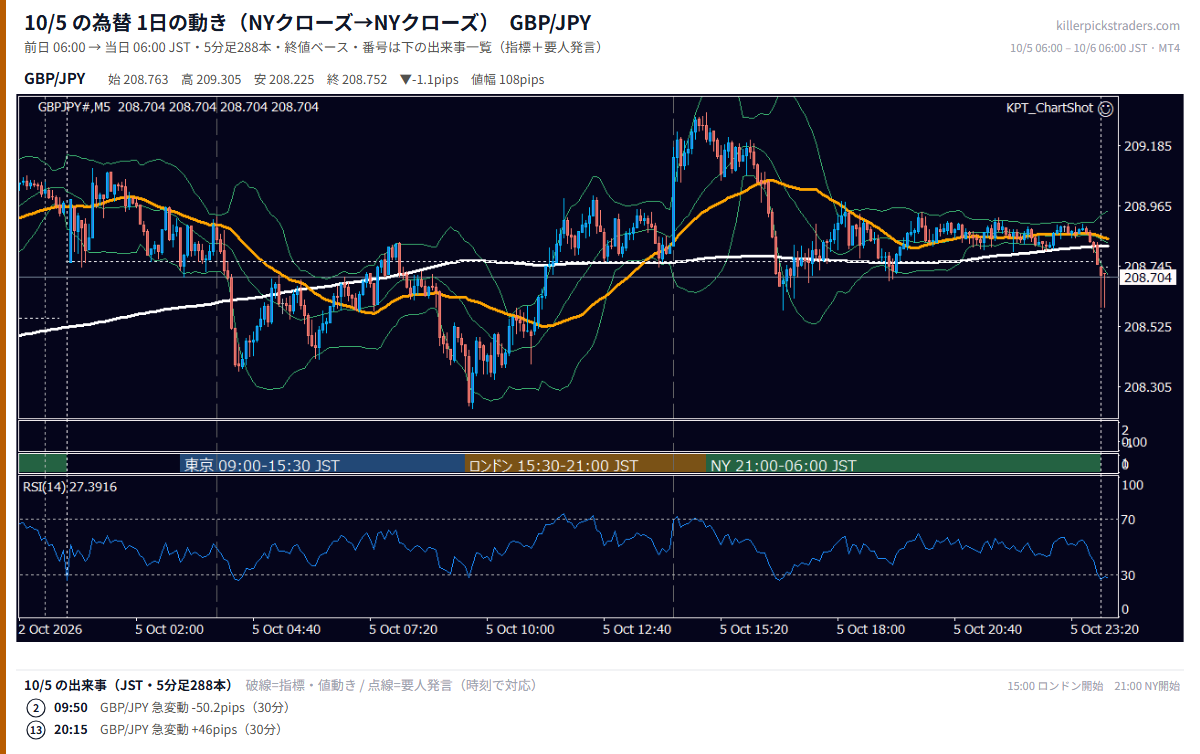Select the ロンドン 15:30-21:00 JST session bar
1200x754 pixels.
click(x=585, y=465)
